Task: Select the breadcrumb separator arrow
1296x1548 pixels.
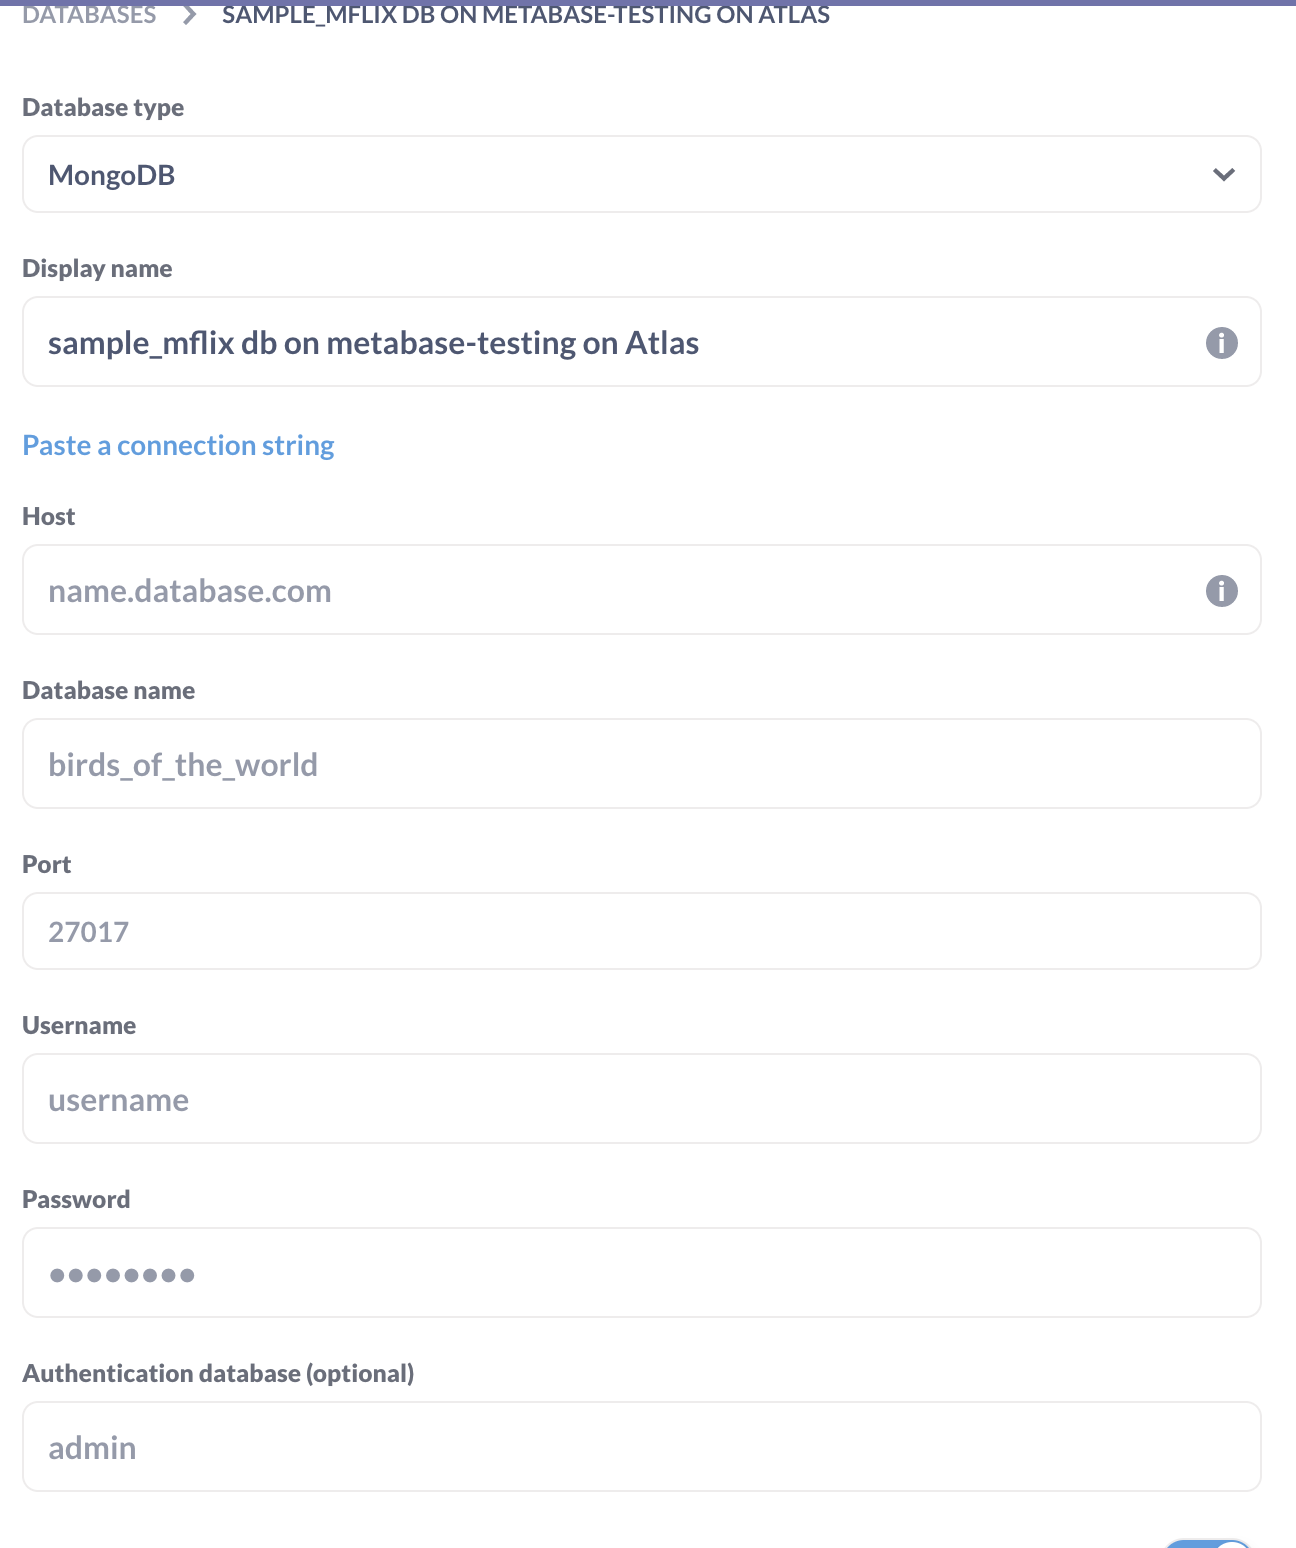Action: click(x=188, y=14)
